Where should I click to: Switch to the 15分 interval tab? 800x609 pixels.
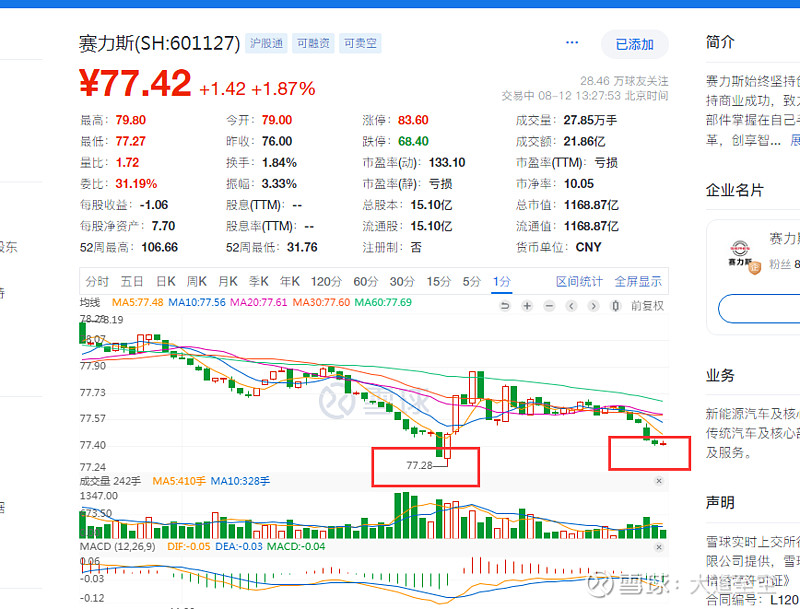439,282
